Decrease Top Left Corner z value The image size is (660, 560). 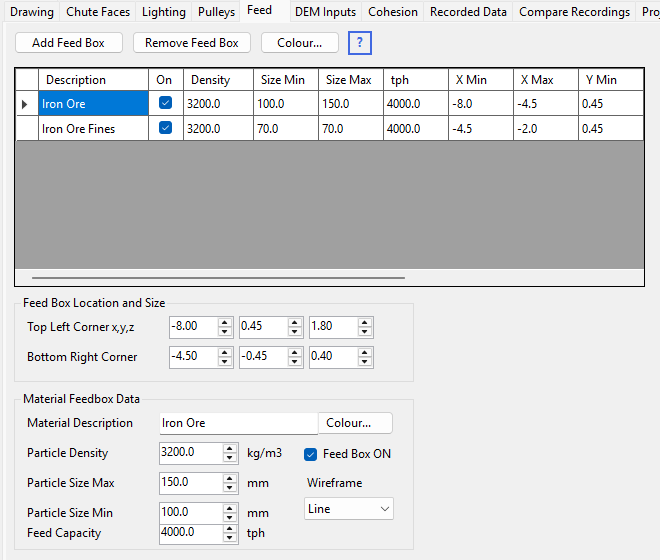coord(365,332)
